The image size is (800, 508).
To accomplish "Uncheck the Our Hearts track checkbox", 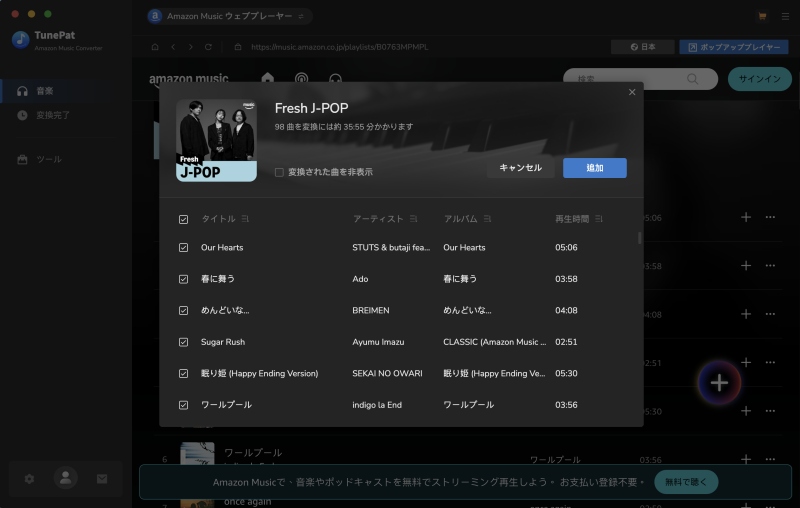I will pyautogui.click(x=183, y=247).
